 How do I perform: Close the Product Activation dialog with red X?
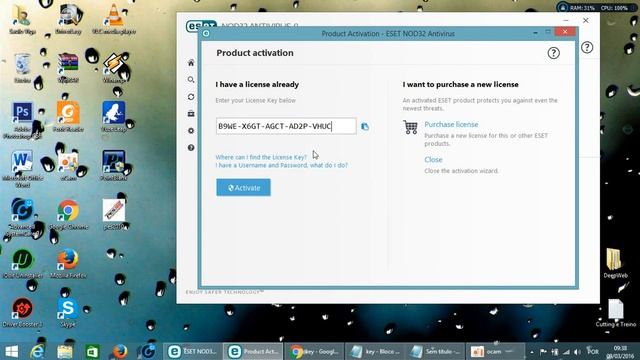(x=565, y=32)
